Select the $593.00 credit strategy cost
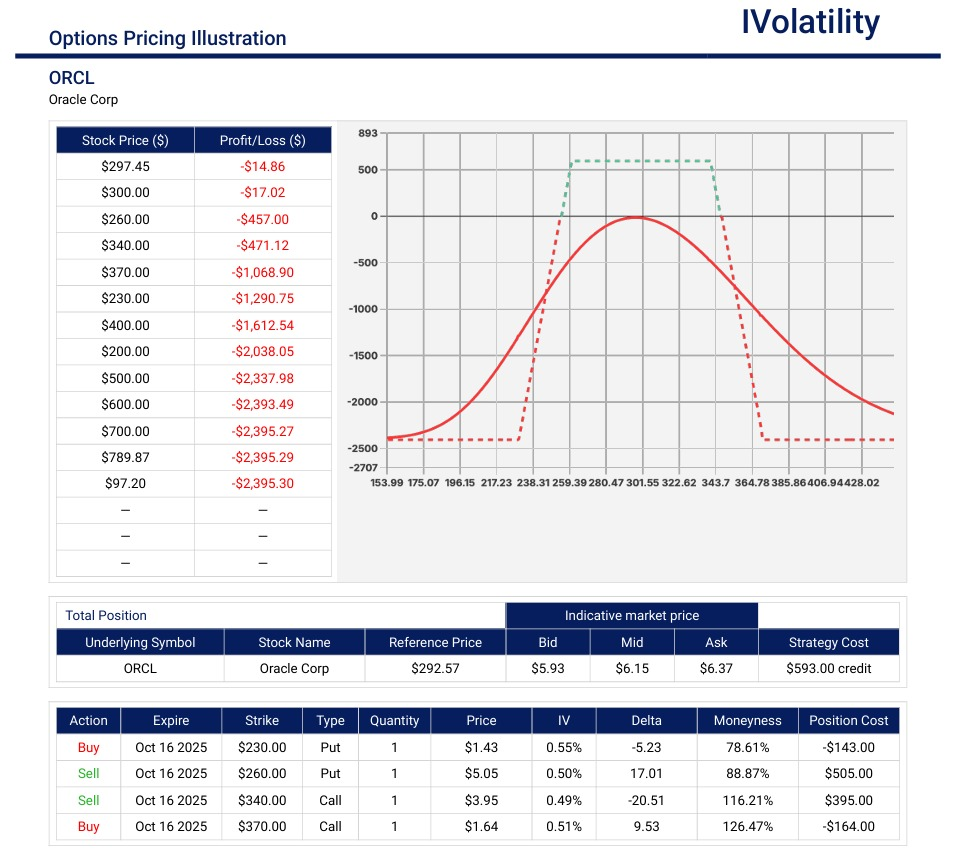This screenshot has width=958, height=861. (828, 669)
